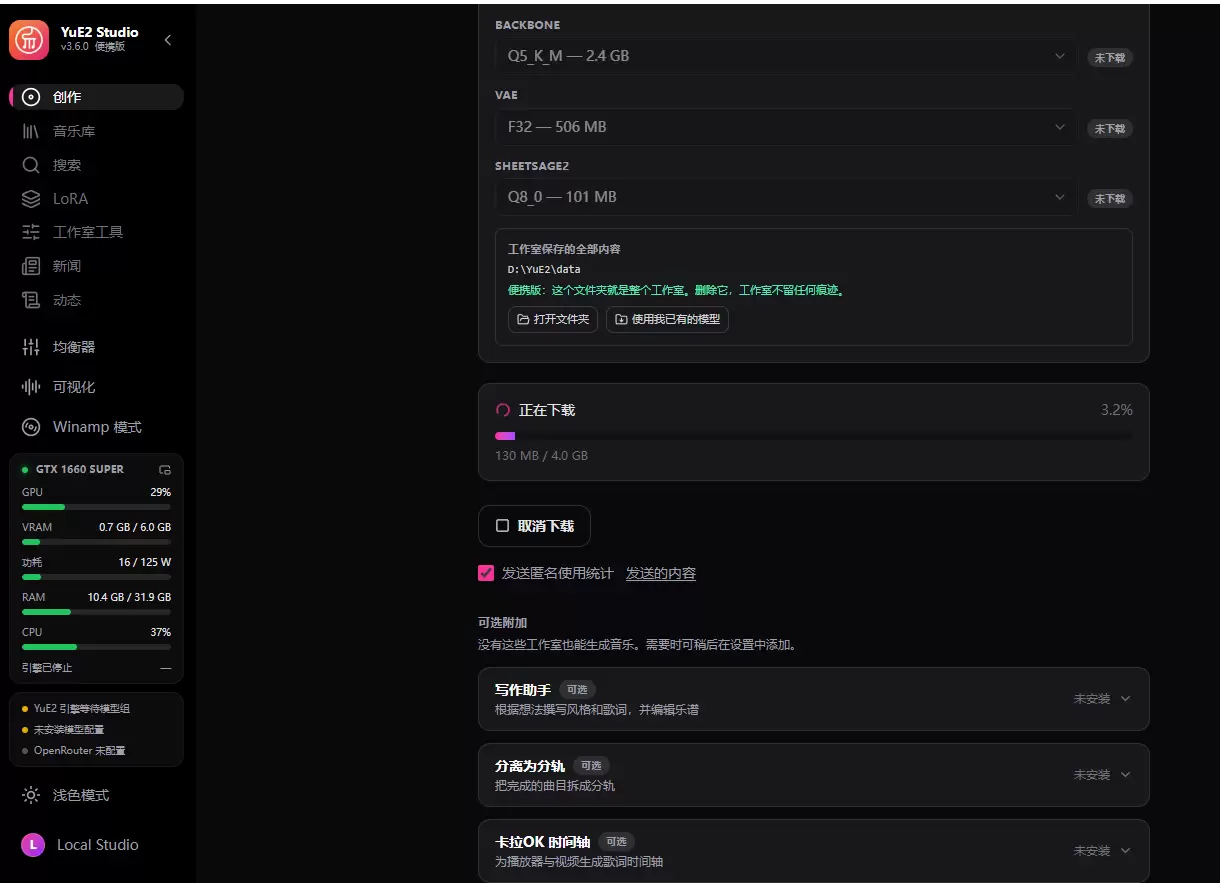
Task: Expand the 分离为分轨 optional add-on
Action: click(813, 775)
